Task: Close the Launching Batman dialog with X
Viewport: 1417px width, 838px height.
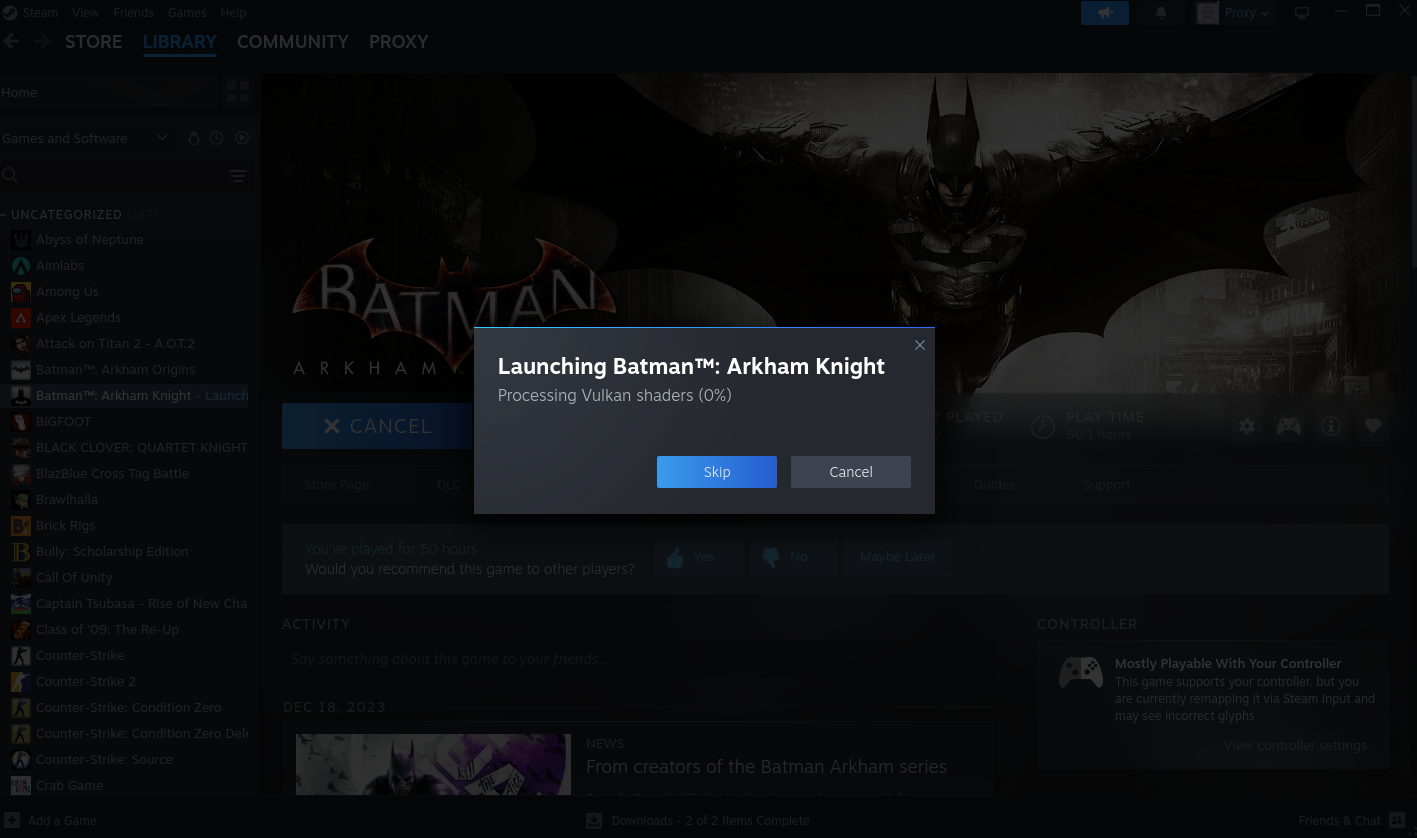Action: (920, 345)
